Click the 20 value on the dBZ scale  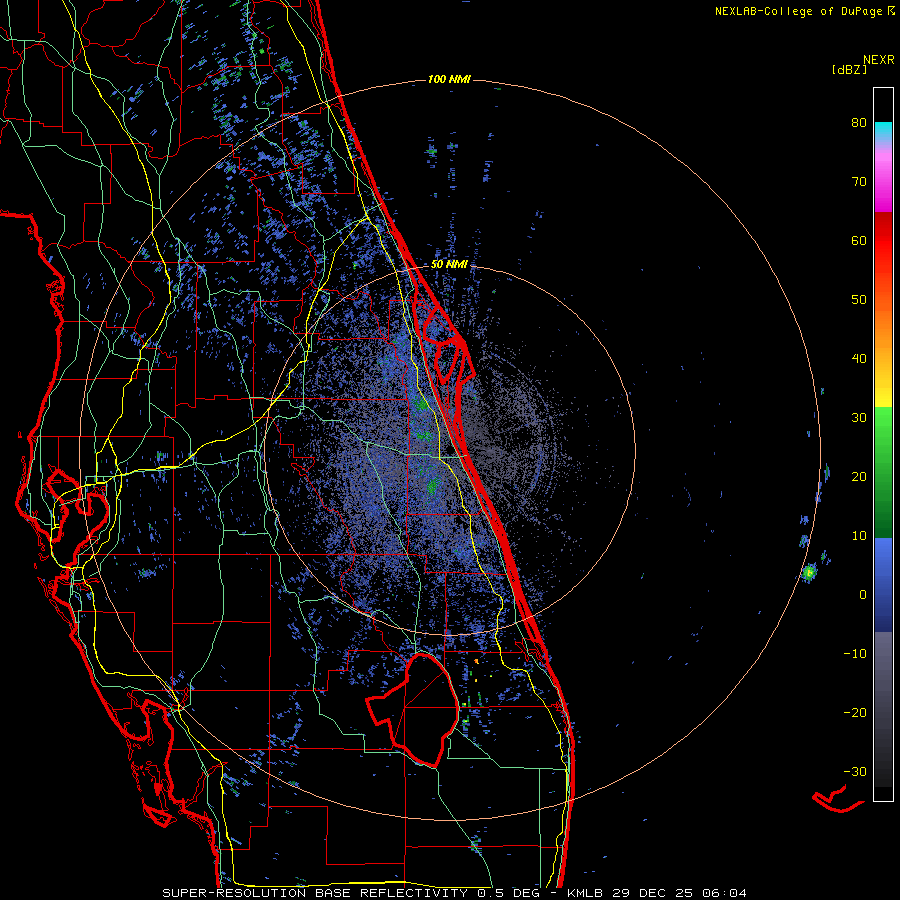pos(859,477)
